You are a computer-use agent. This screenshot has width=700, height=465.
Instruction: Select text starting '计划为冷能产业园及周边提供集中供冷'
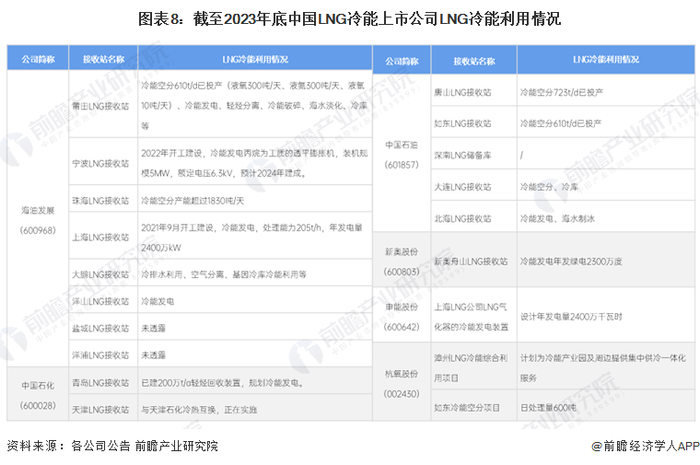click(x=603, y=368)
